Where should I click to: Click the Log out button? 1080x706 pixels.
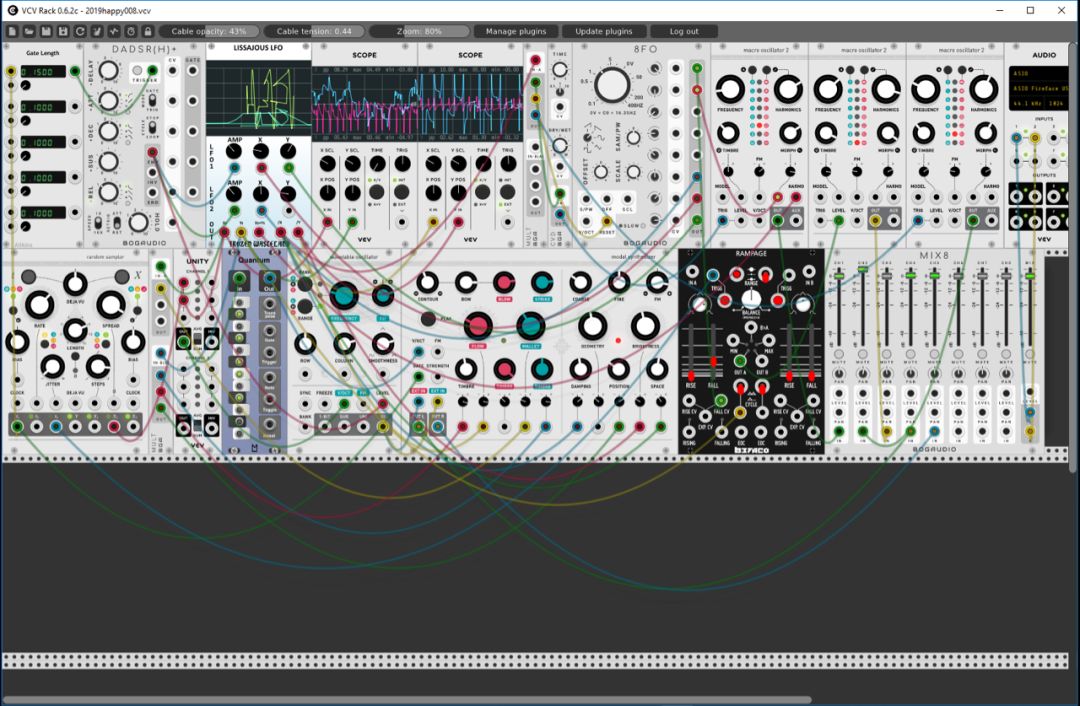pyautogui.click(x=684, y=31)
